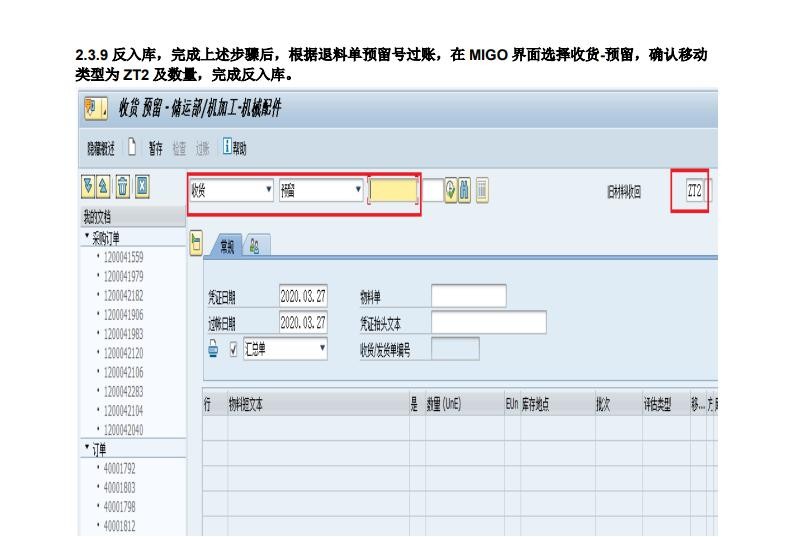
Task: Collapse the 订单 tree node
Action: (87, 450)
